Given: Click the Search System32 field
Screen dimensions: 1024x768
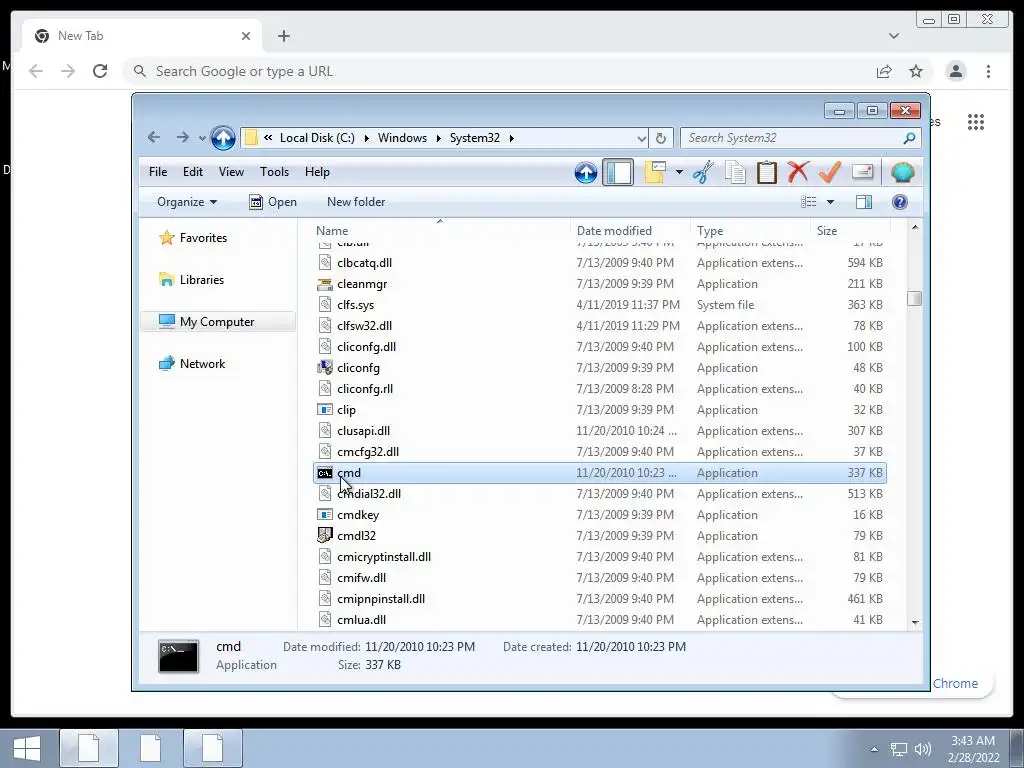Looking at the screenshot, I should tap(801, 138).
